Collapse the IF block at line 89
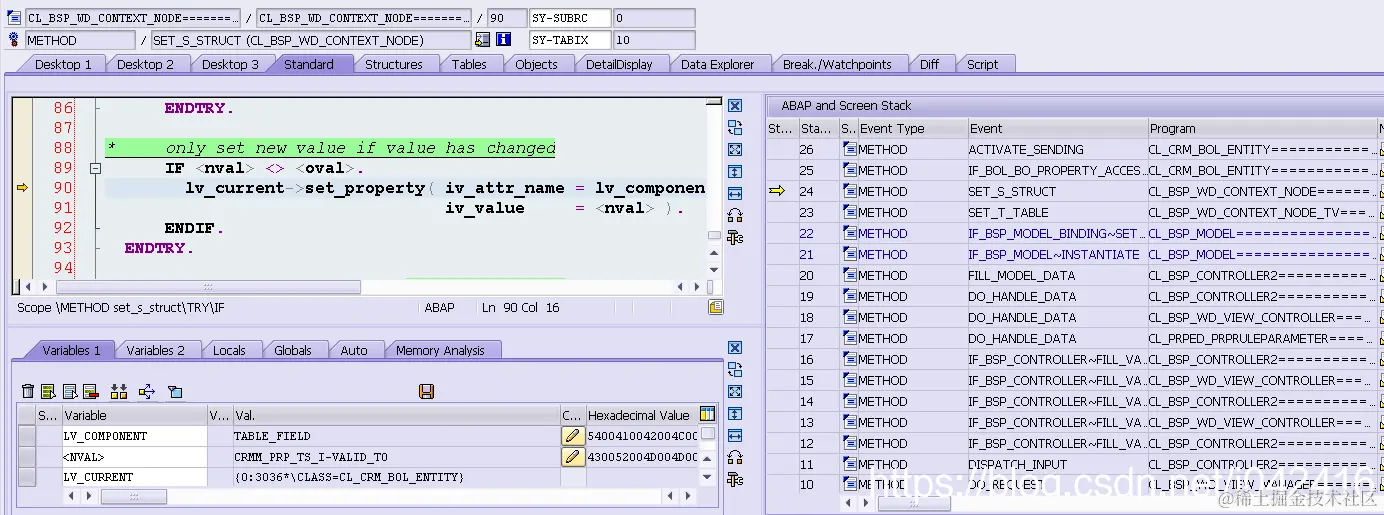 [x=96, y=169]
